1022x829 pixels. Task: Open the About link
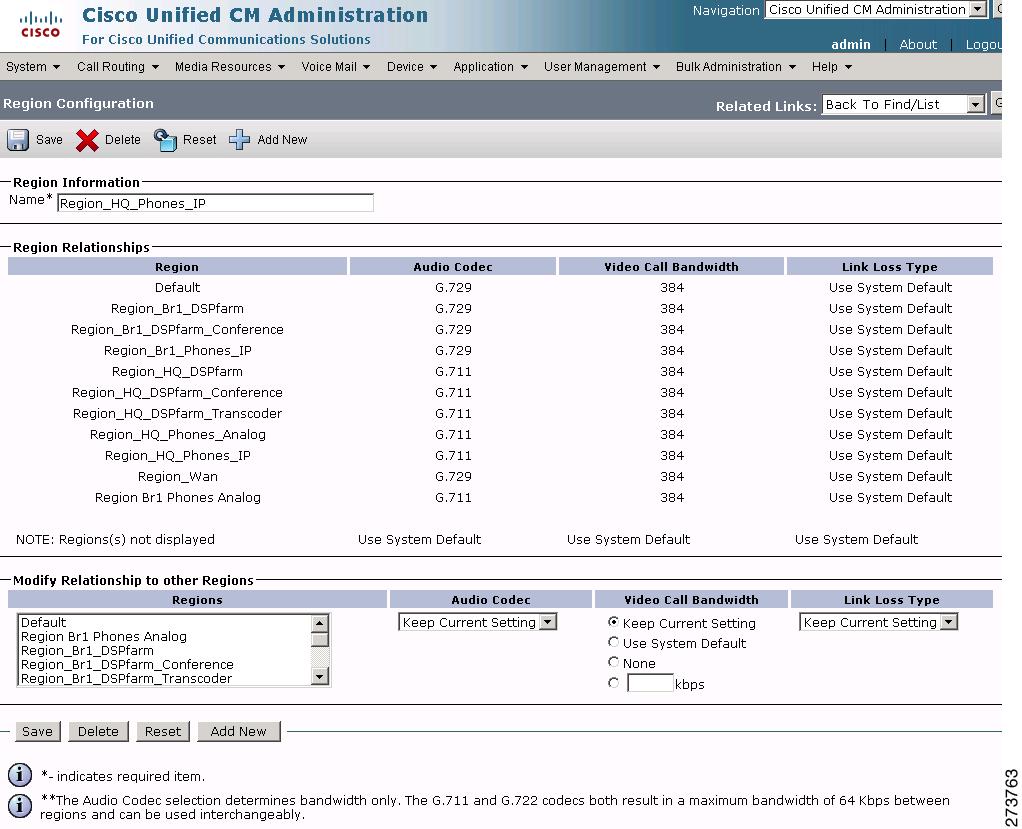click(x=918, y=44)
